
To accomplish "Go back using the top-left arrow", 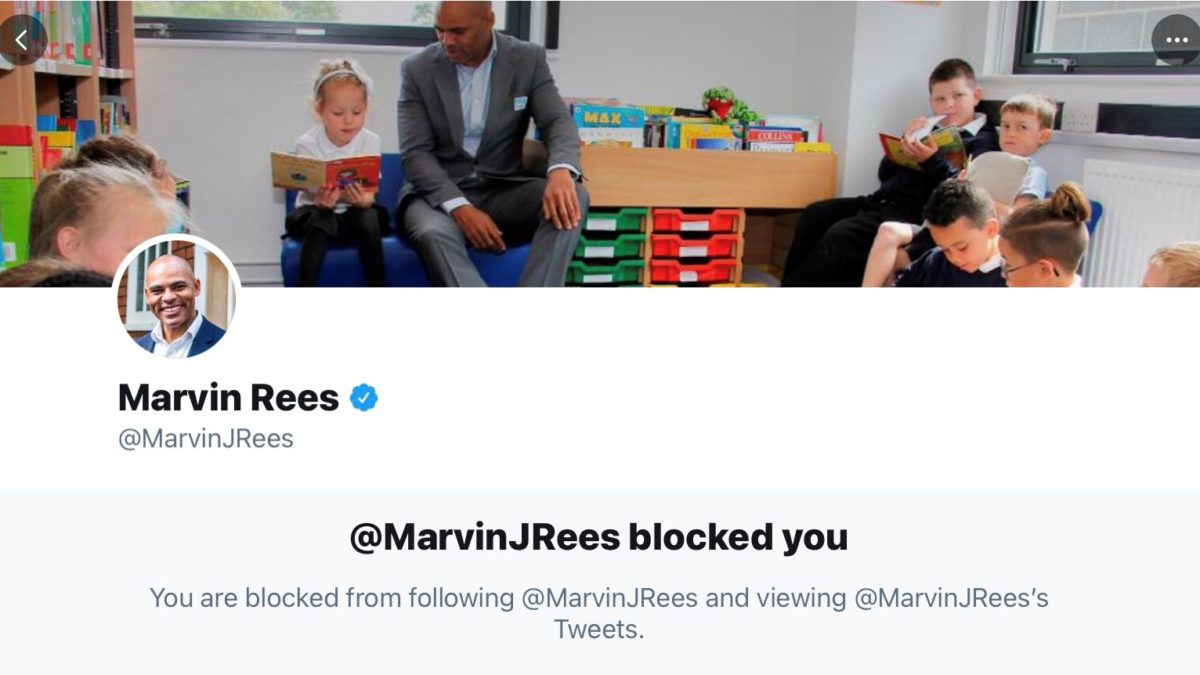I will pyautogui.click(x=21, y=40).
